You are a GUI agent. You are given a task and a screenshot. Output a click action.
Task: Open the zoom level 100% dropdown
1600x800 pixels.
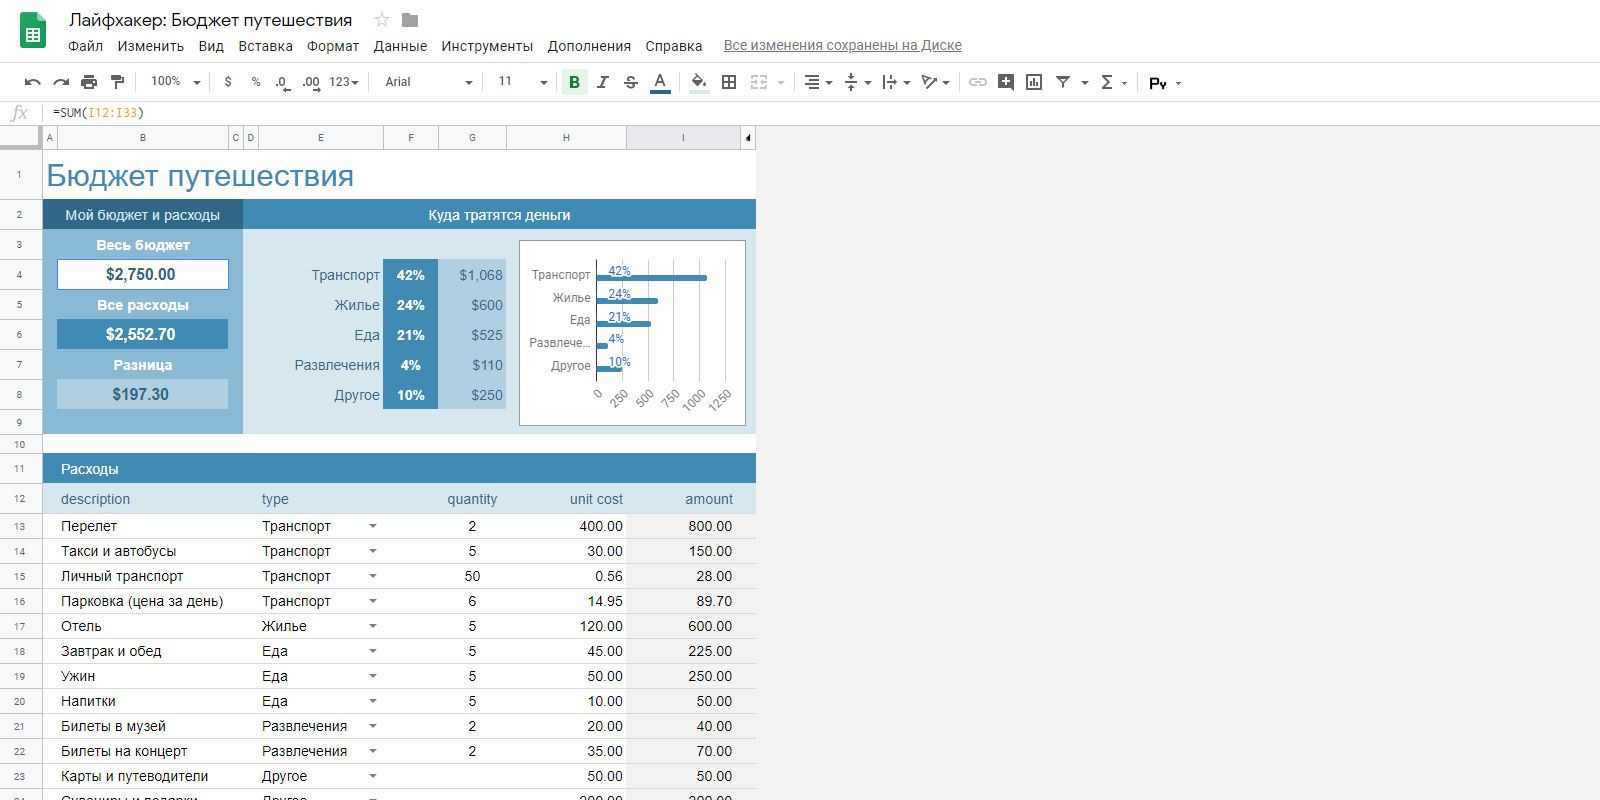pos(175,82)
